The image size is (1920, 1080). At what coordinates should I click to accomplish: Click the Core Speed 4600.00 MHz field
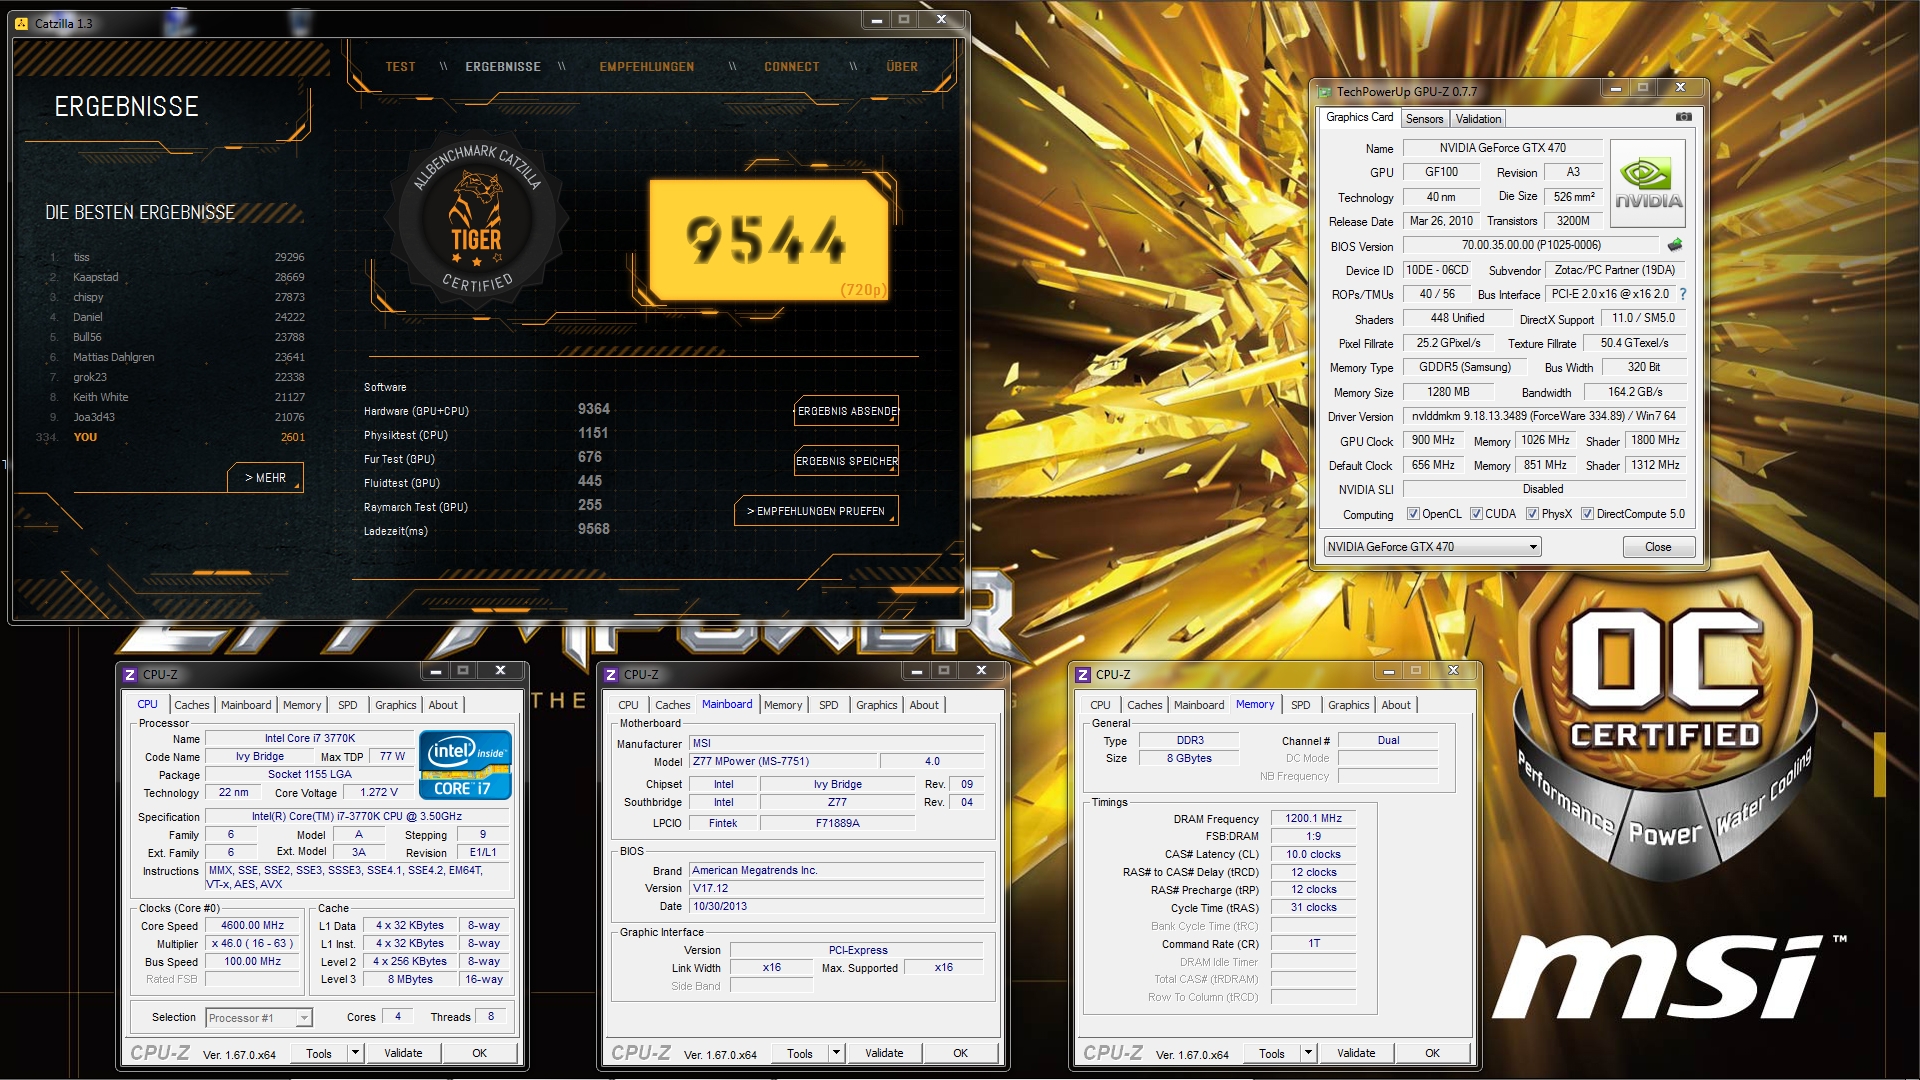coord(252,926)
